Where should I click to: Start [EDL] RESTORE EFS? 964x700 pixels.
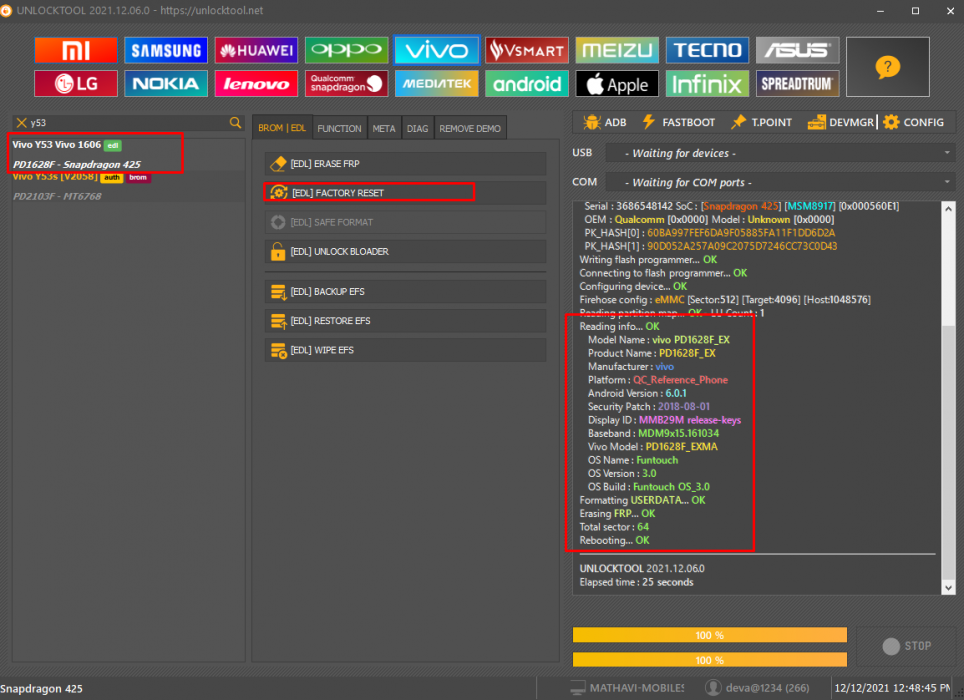click(405, 321)
